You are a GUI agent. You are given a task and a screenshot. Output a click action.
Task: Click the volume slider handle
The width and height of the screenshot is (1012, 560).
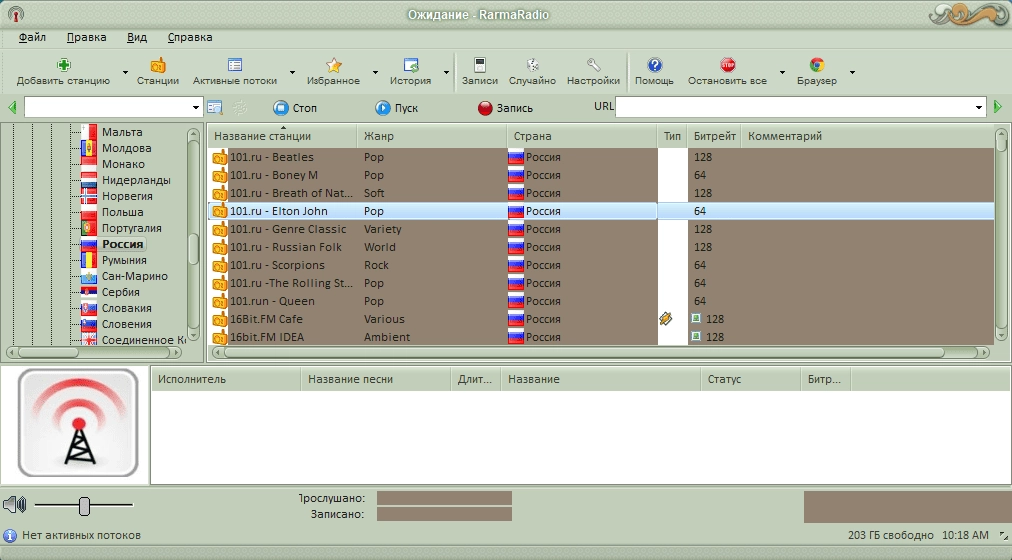(84, 506)
